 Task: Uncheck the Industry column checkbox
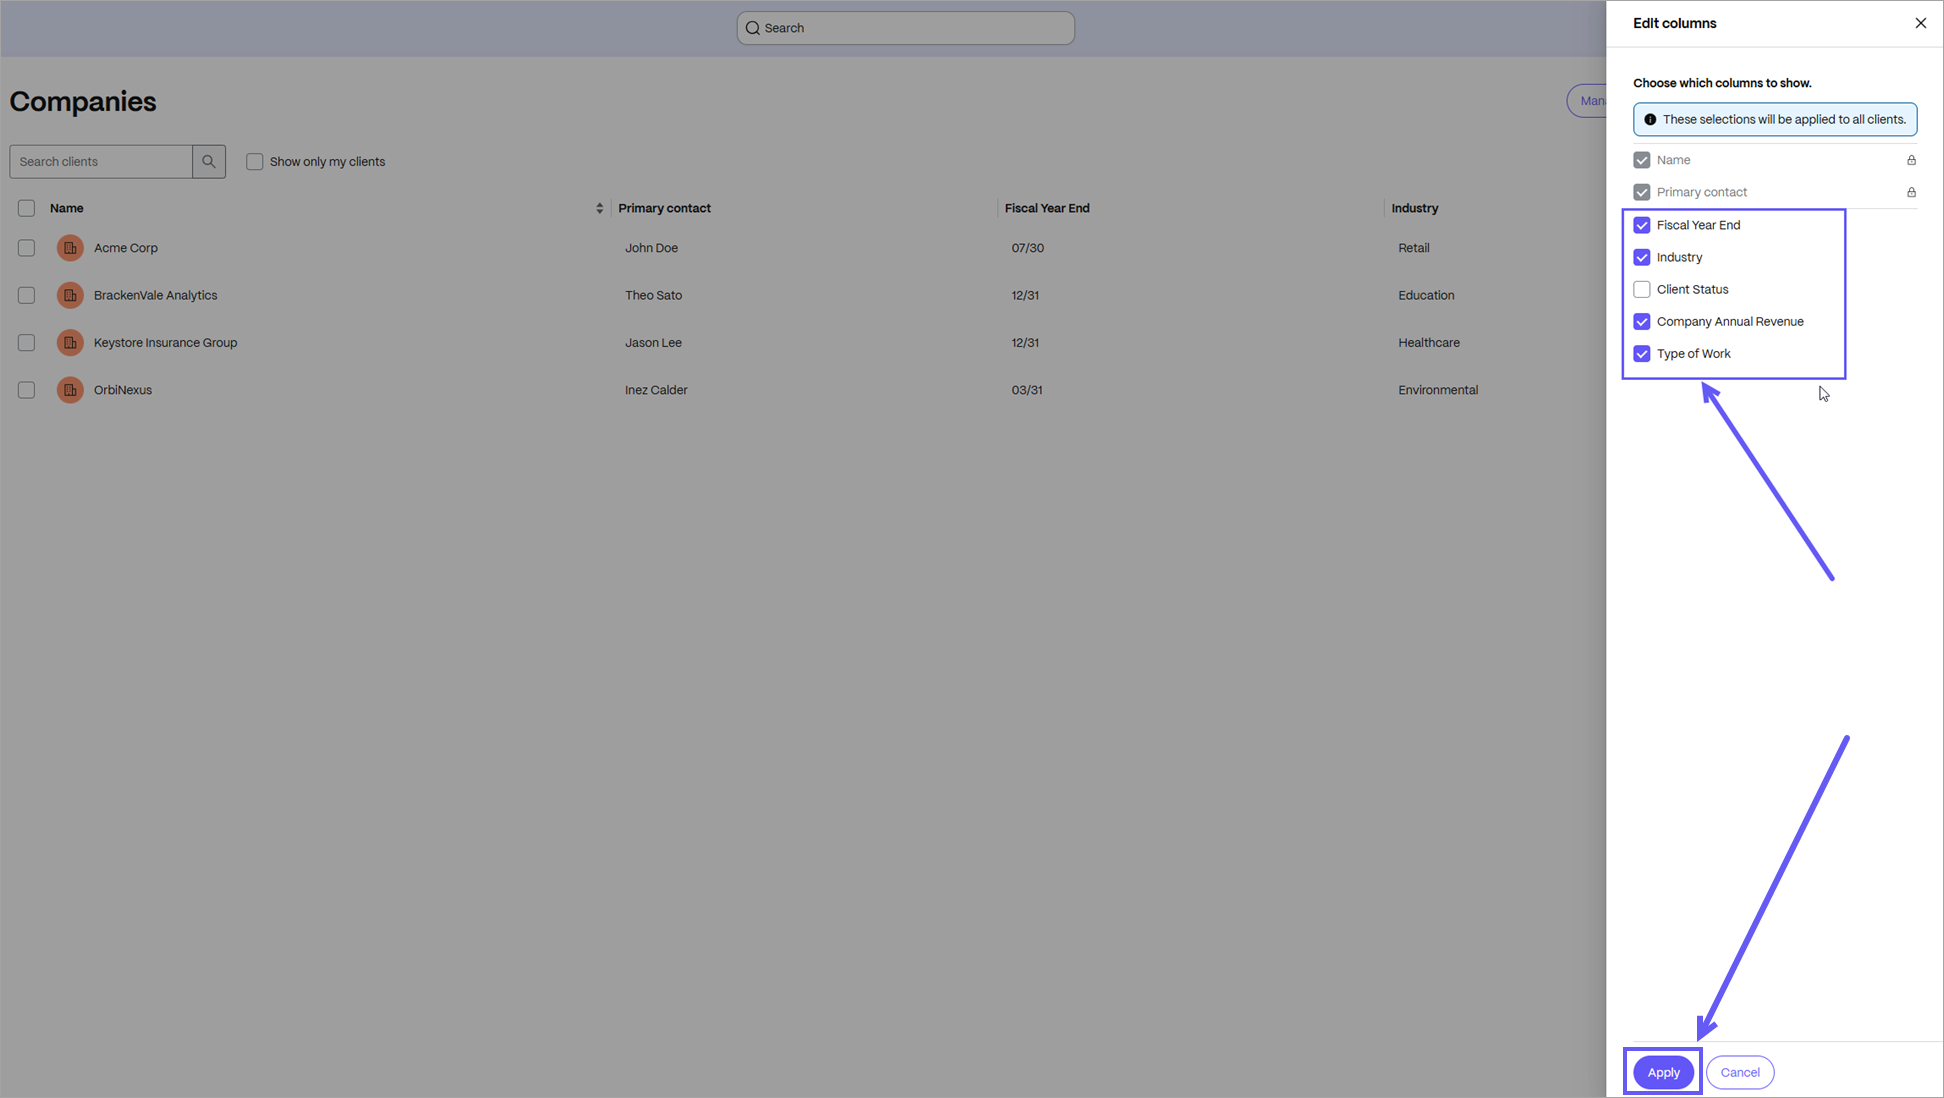click(x=1642, y=257)
